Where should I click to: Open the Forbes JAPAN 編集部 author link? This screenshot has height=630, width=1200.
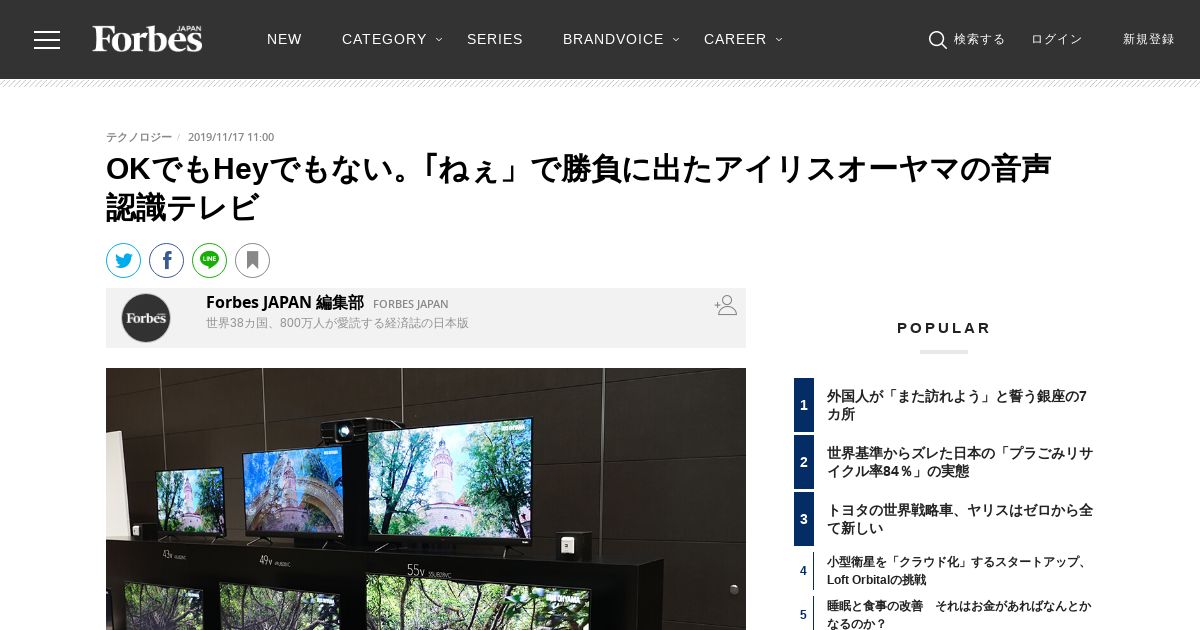[x=285, y=302]
